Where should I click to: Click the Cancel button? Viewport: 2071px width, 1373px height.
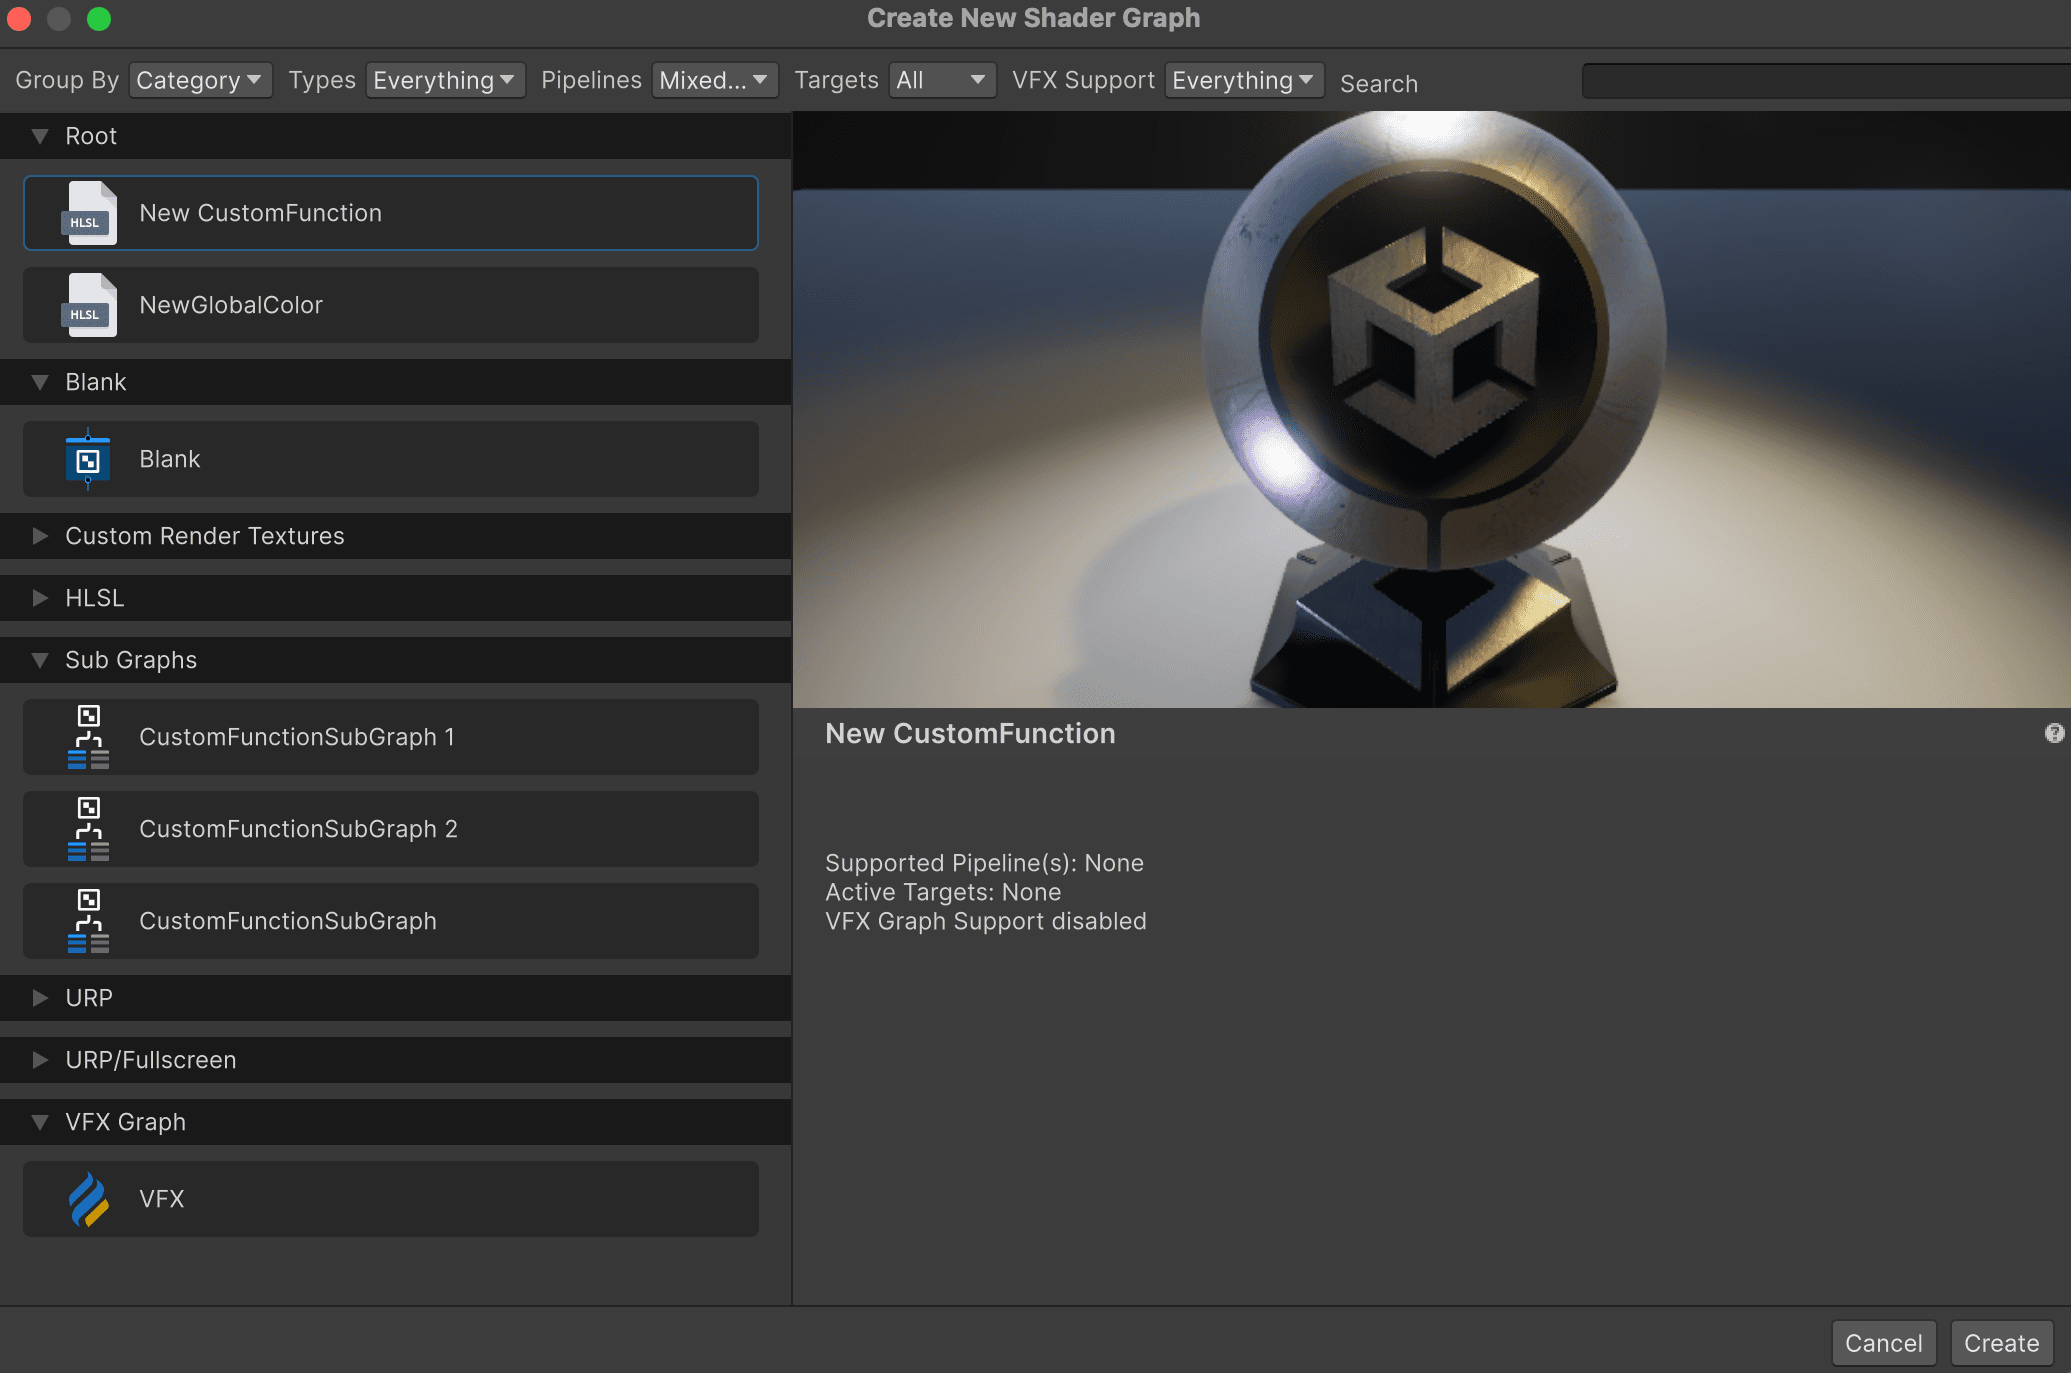[1883, 1343]
